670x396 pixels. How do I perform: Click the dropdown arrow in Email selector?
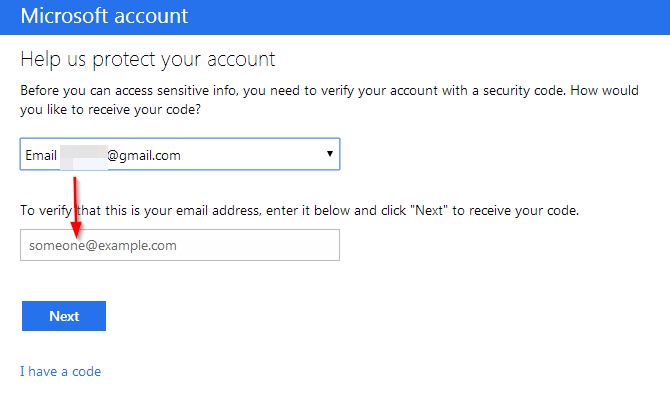pos(329,154)
